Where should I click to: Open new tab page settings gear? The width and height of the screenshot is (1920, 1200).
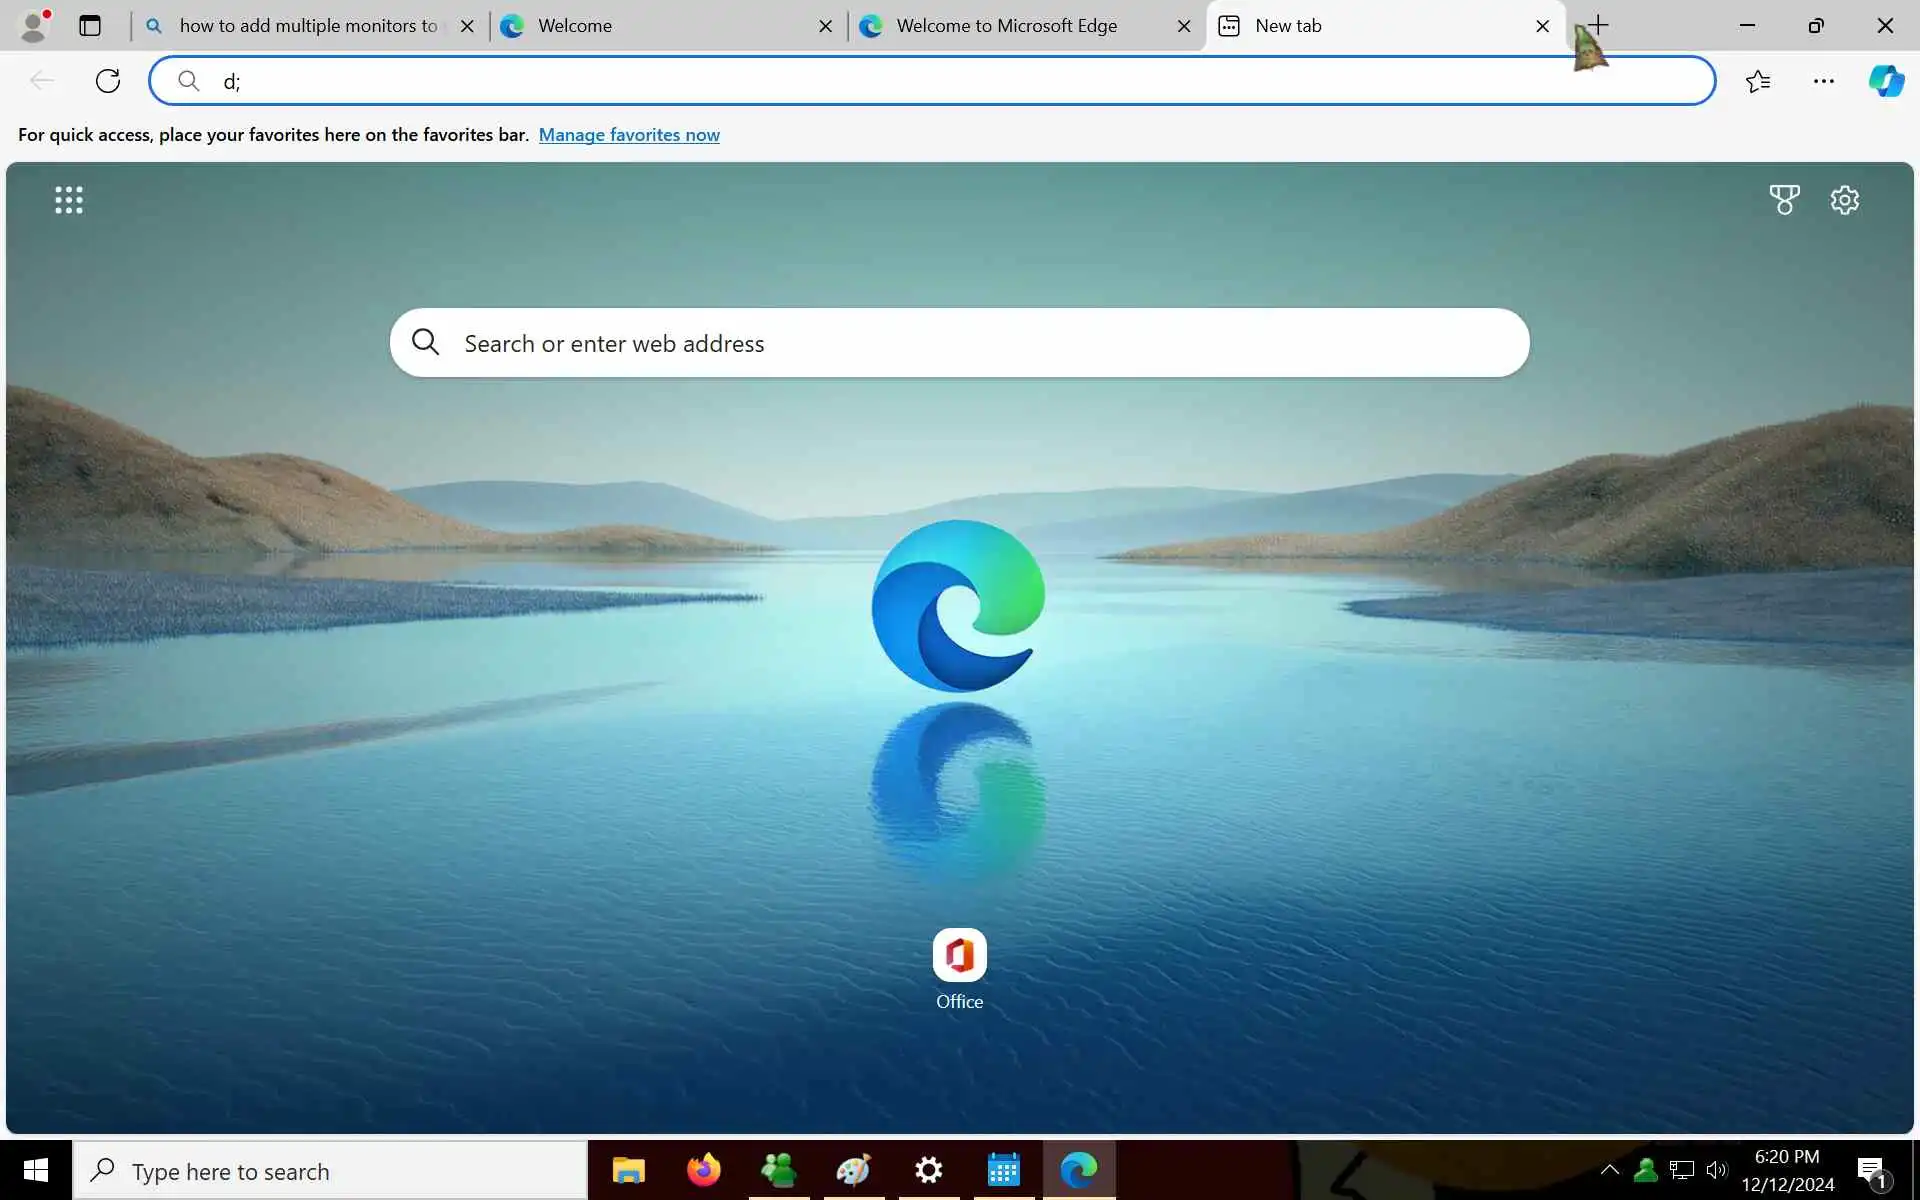click(1844, 200)
